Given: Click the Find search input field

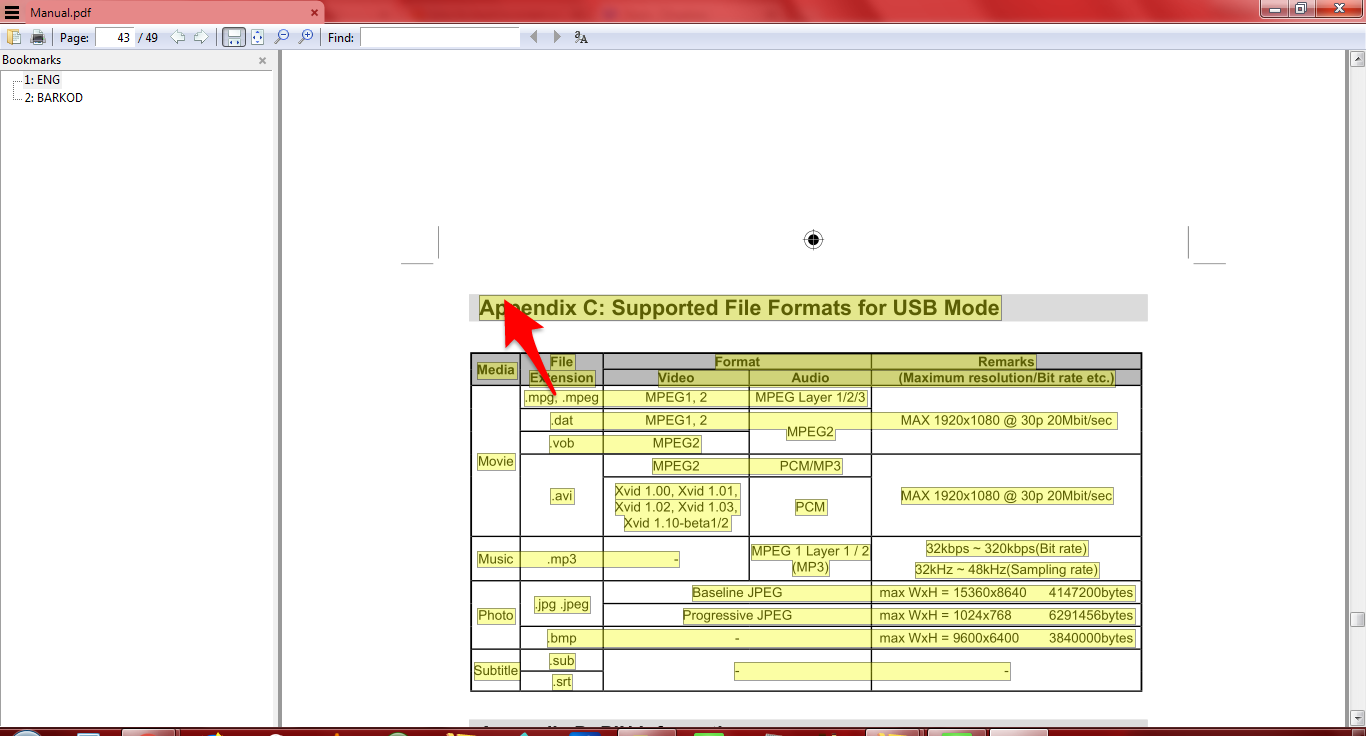Looking at the screenshot, I should tap(440, 37).
